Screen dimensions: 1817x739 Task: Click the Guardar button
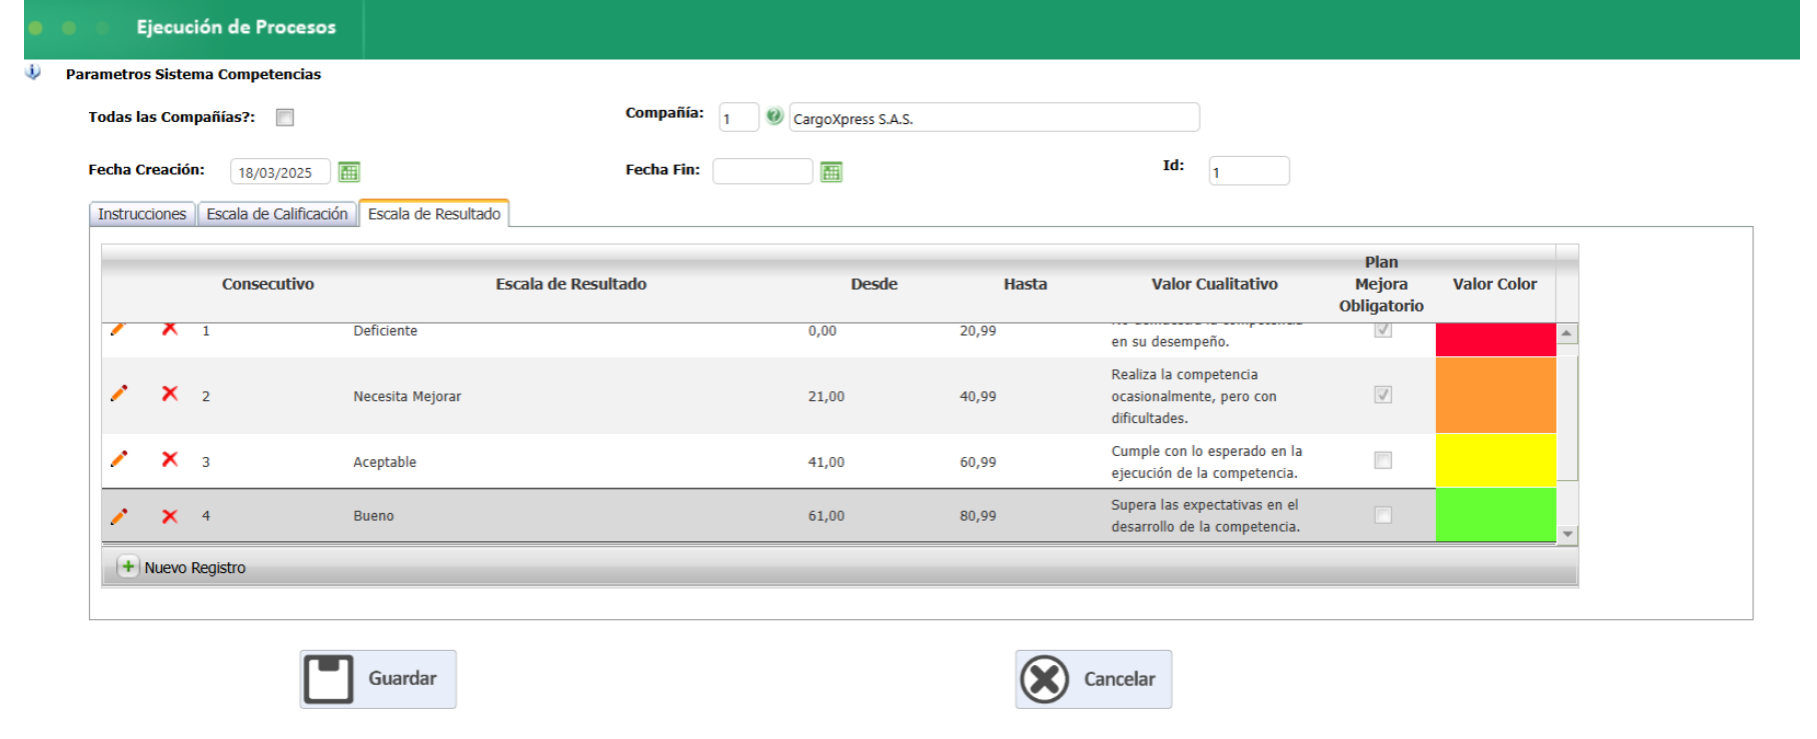coord(378,679)
